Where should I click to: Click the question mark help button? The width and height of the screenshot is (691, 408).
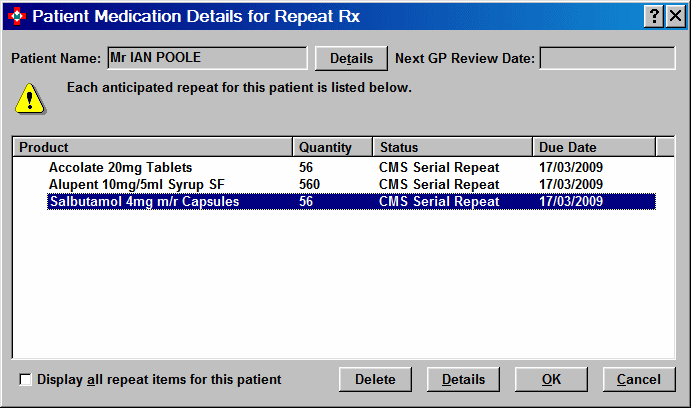point(653,16)
